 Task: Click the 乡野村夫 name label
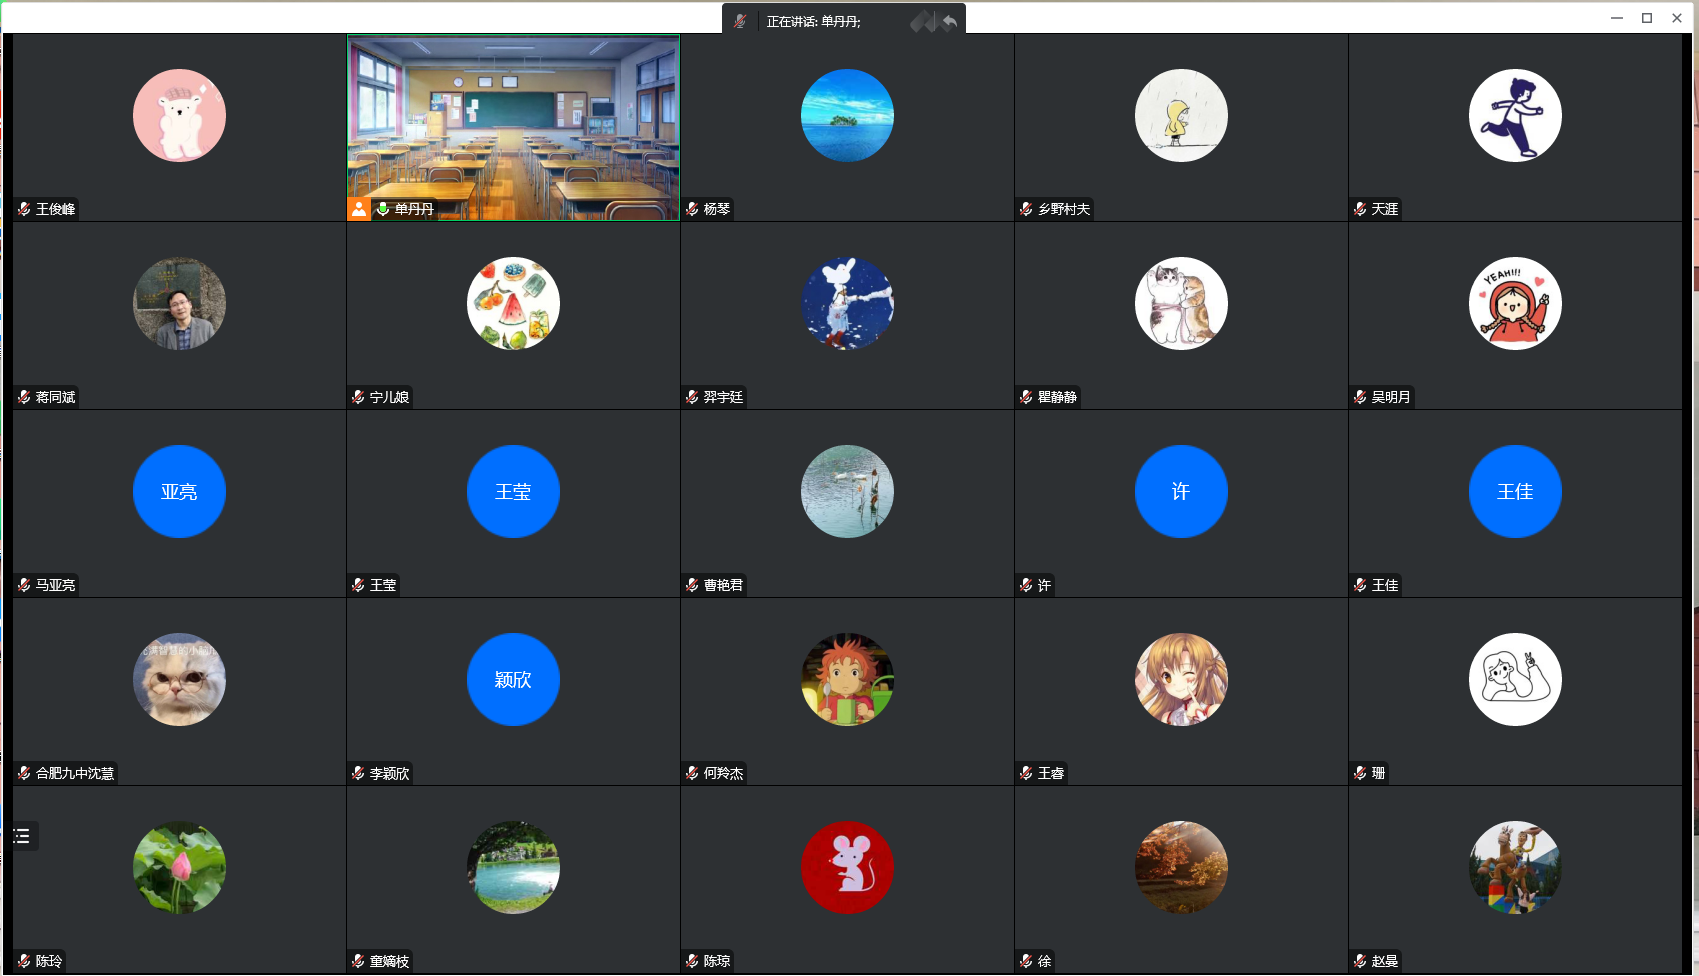(x=1063, y=209)
